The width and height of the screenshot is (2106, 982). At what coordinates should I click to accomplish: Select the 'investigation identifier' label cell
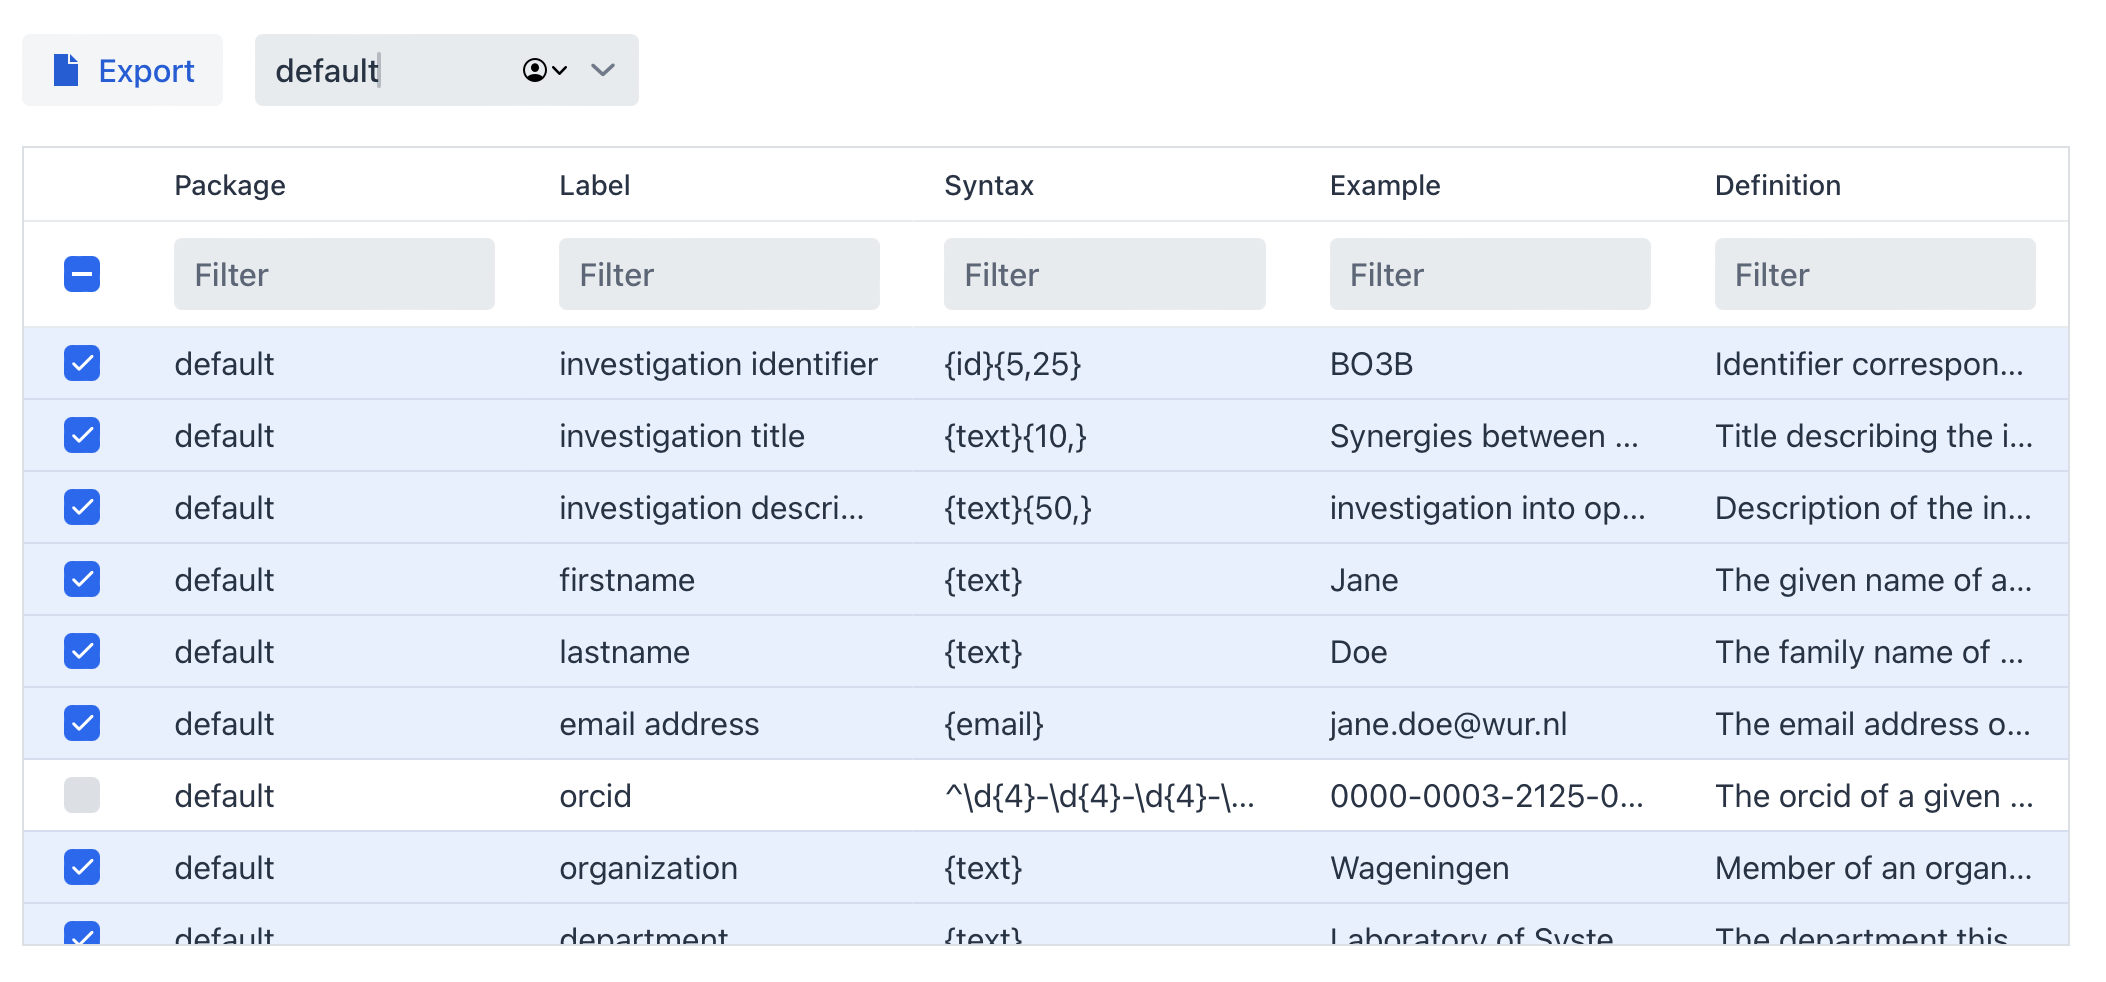pyautogui.click(x=718, y=364)
